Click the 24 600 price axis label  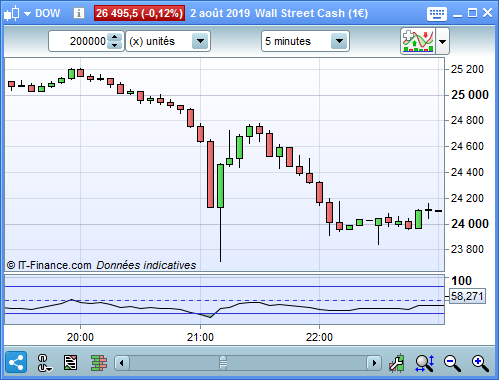467,146
